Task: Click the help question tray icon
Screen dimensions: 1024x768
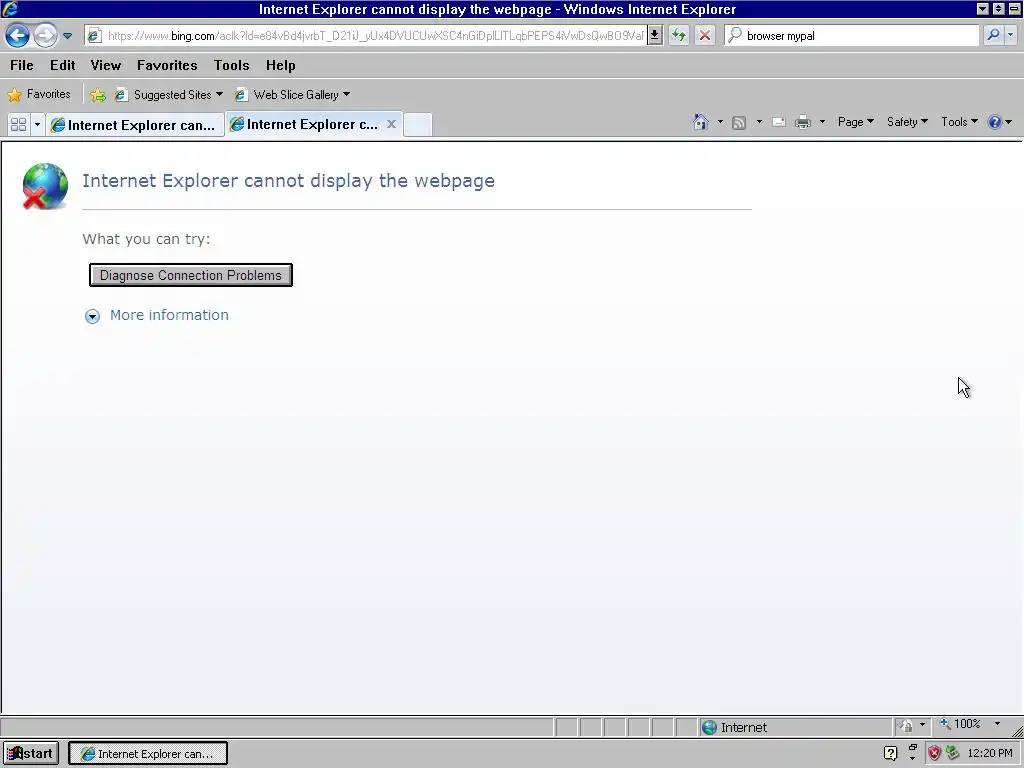Action: (890, 753)
